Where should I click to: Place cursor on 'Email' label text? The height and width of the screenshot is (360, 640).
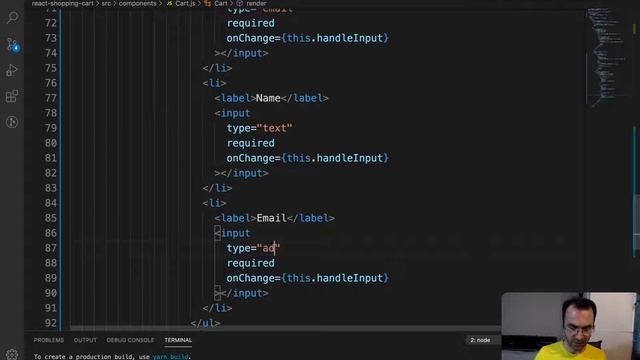click(x=271, y=218)
